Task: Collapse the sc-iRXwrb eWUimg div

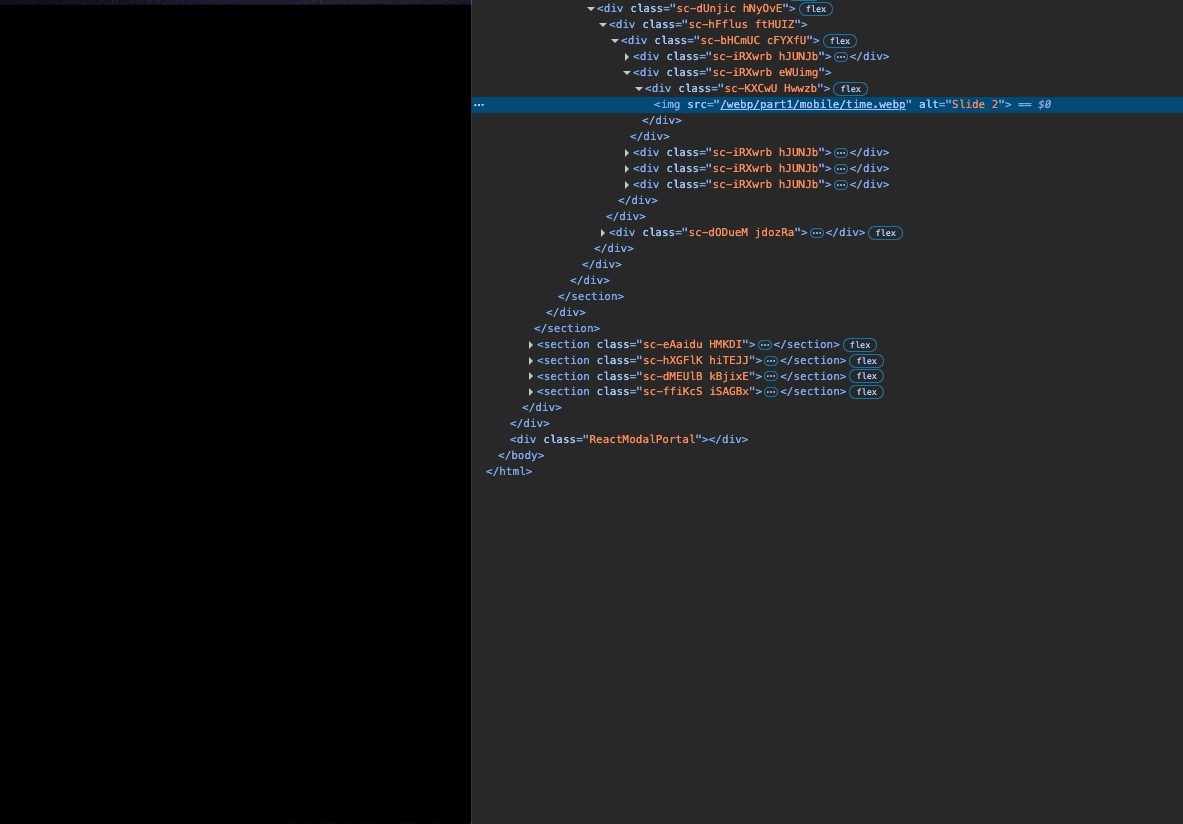Action: pos(627,72)
